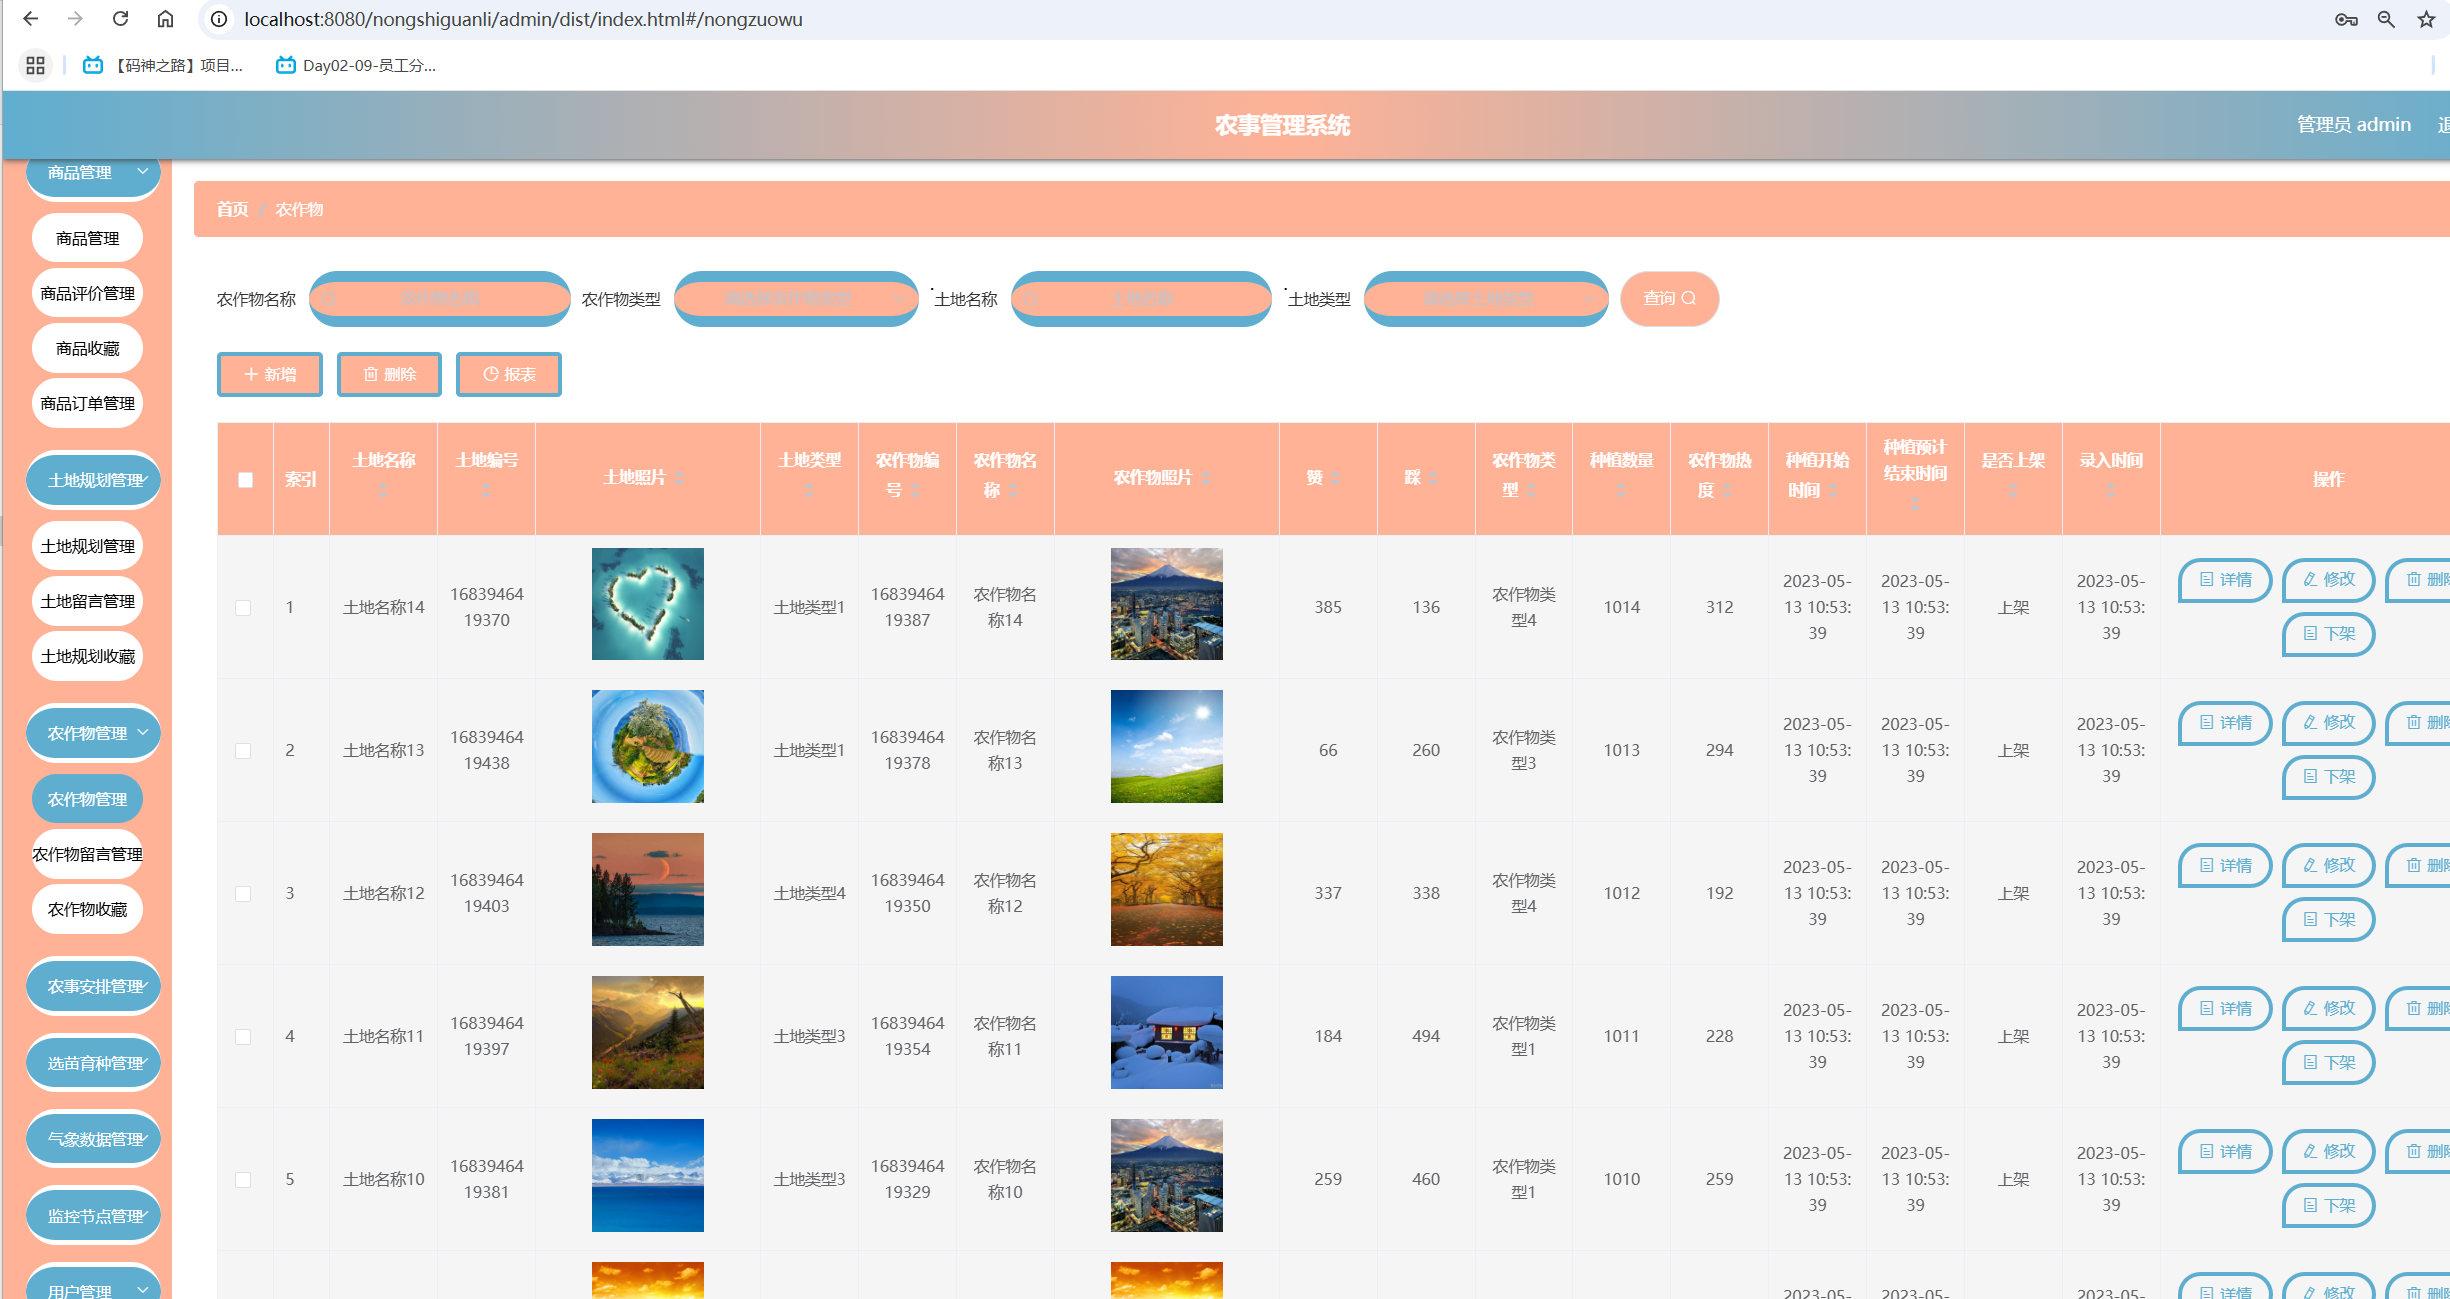
Task: Click the 删除 batch delete button
Action: click(389, 374)
